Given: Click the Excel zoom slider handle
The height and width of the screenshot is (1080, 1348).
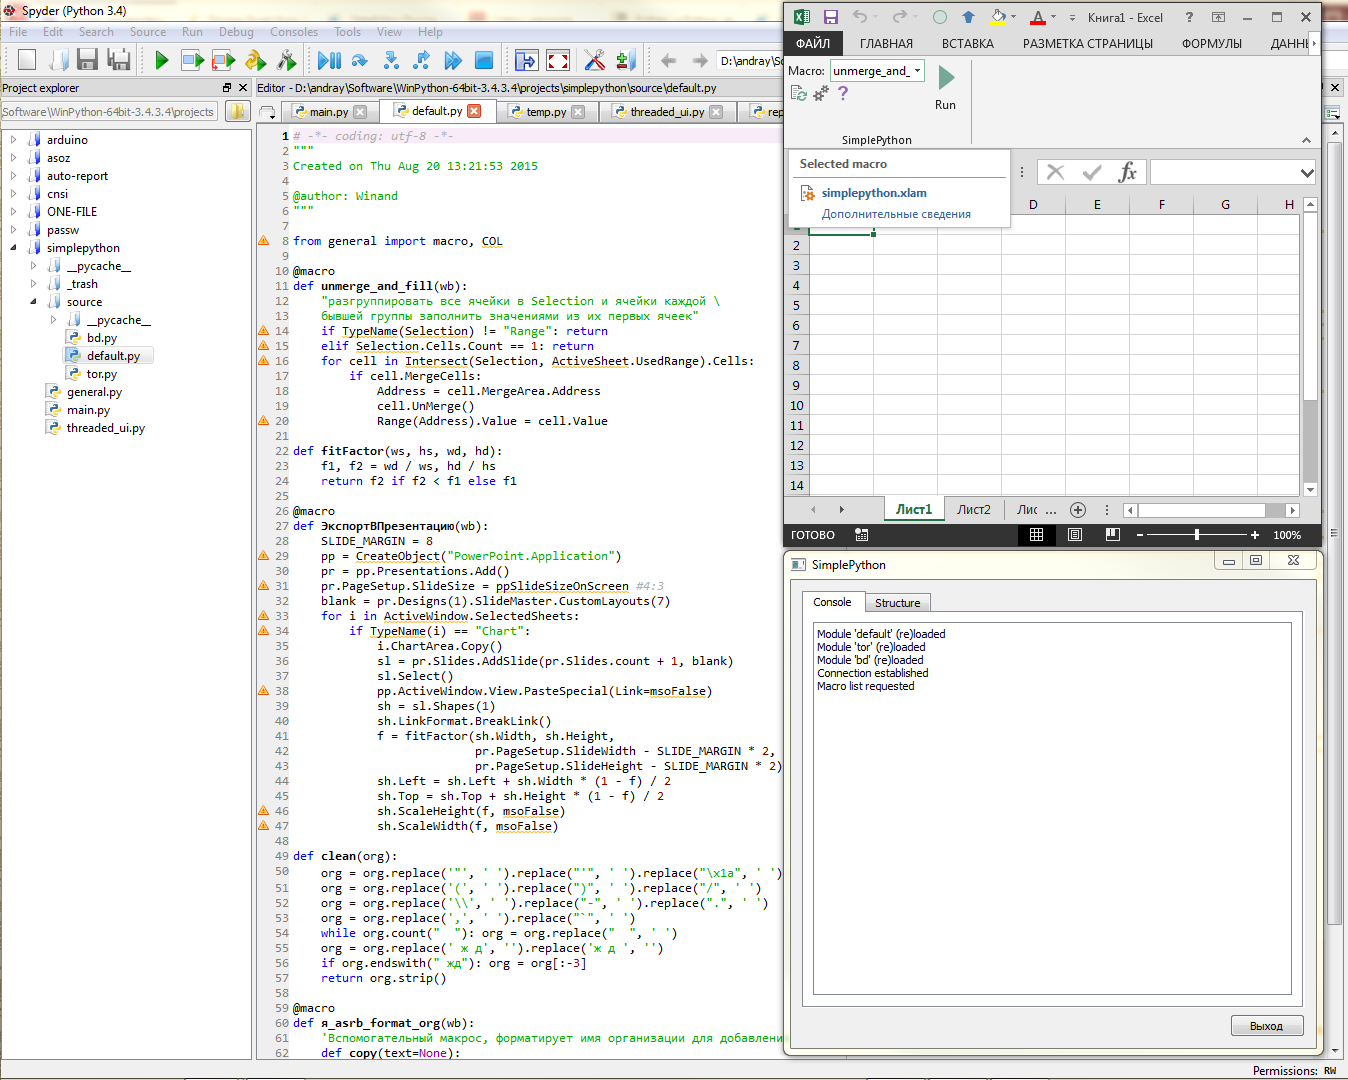Looking at the screenshot, I should (1196, 535).
